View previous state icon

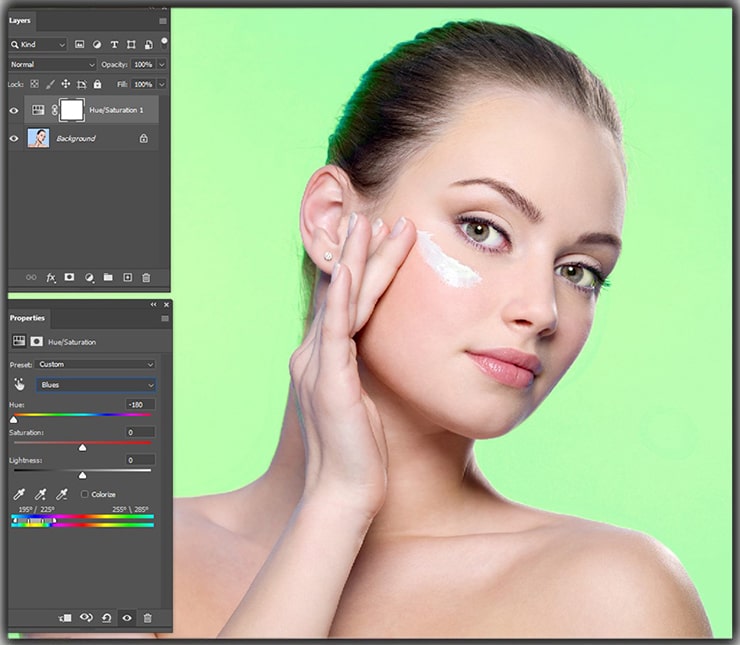tap(86, 617)
